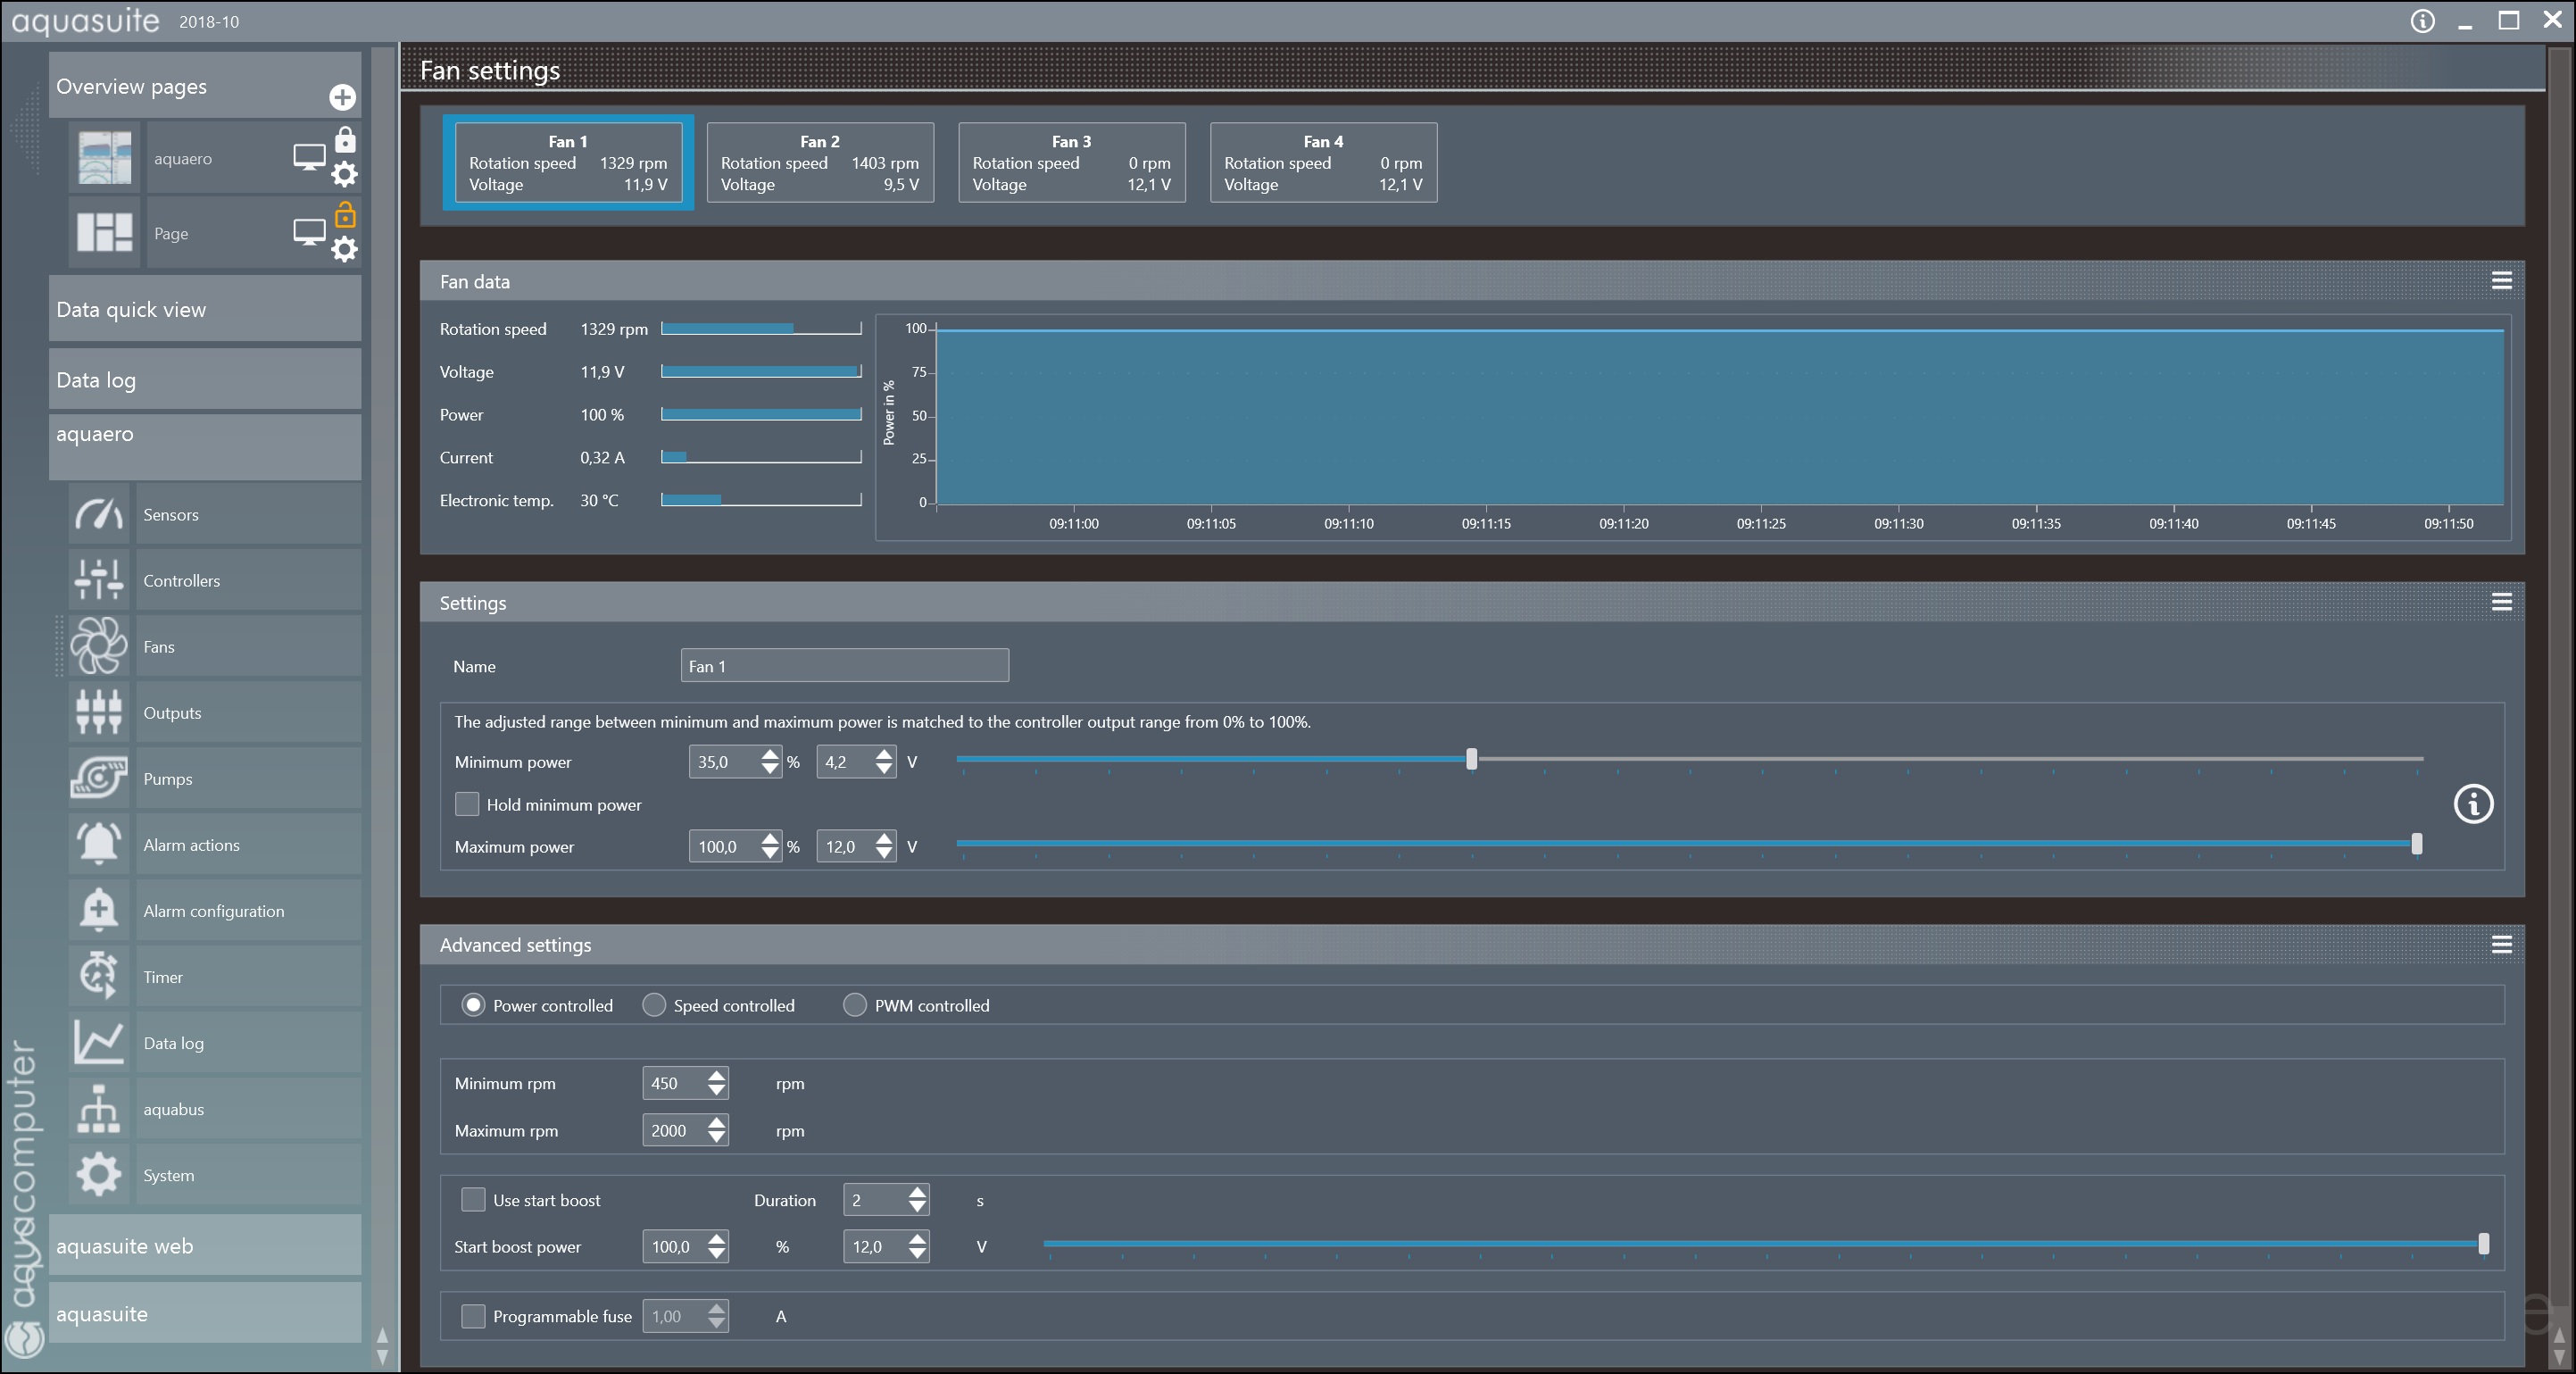The height and width of the screenshot is (1374, 2576).
Task: Click the Minimum power slider handle
Action: [1471, 759]
